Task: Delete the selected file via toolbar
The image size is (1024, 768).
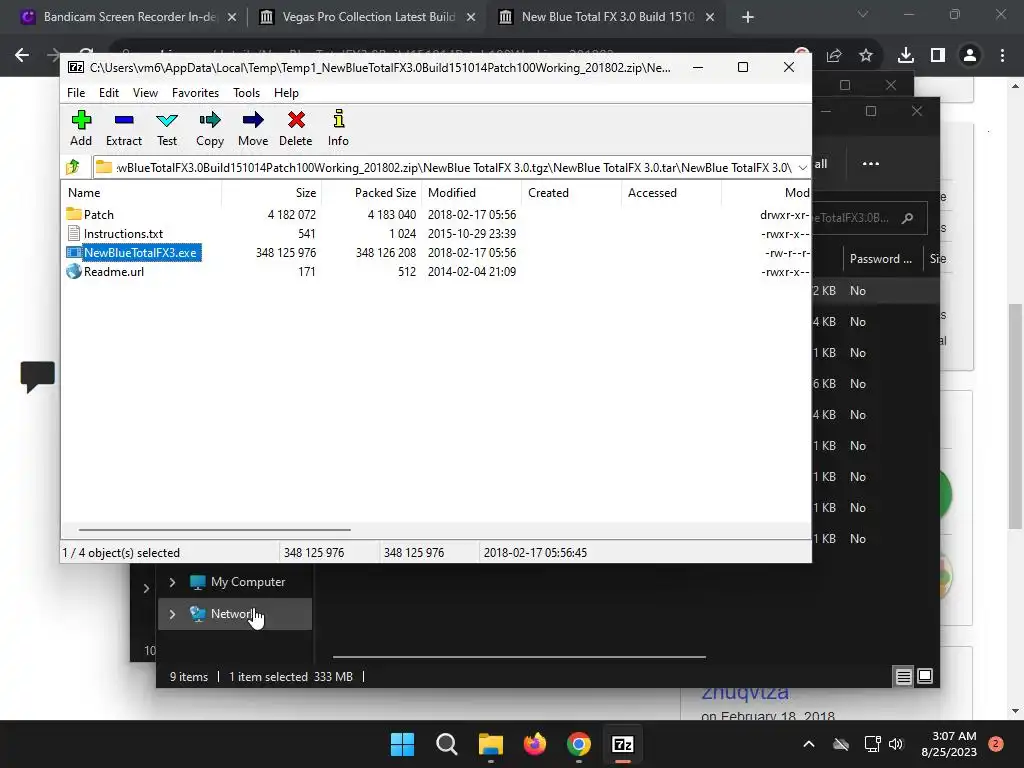Action: [295, 128]
